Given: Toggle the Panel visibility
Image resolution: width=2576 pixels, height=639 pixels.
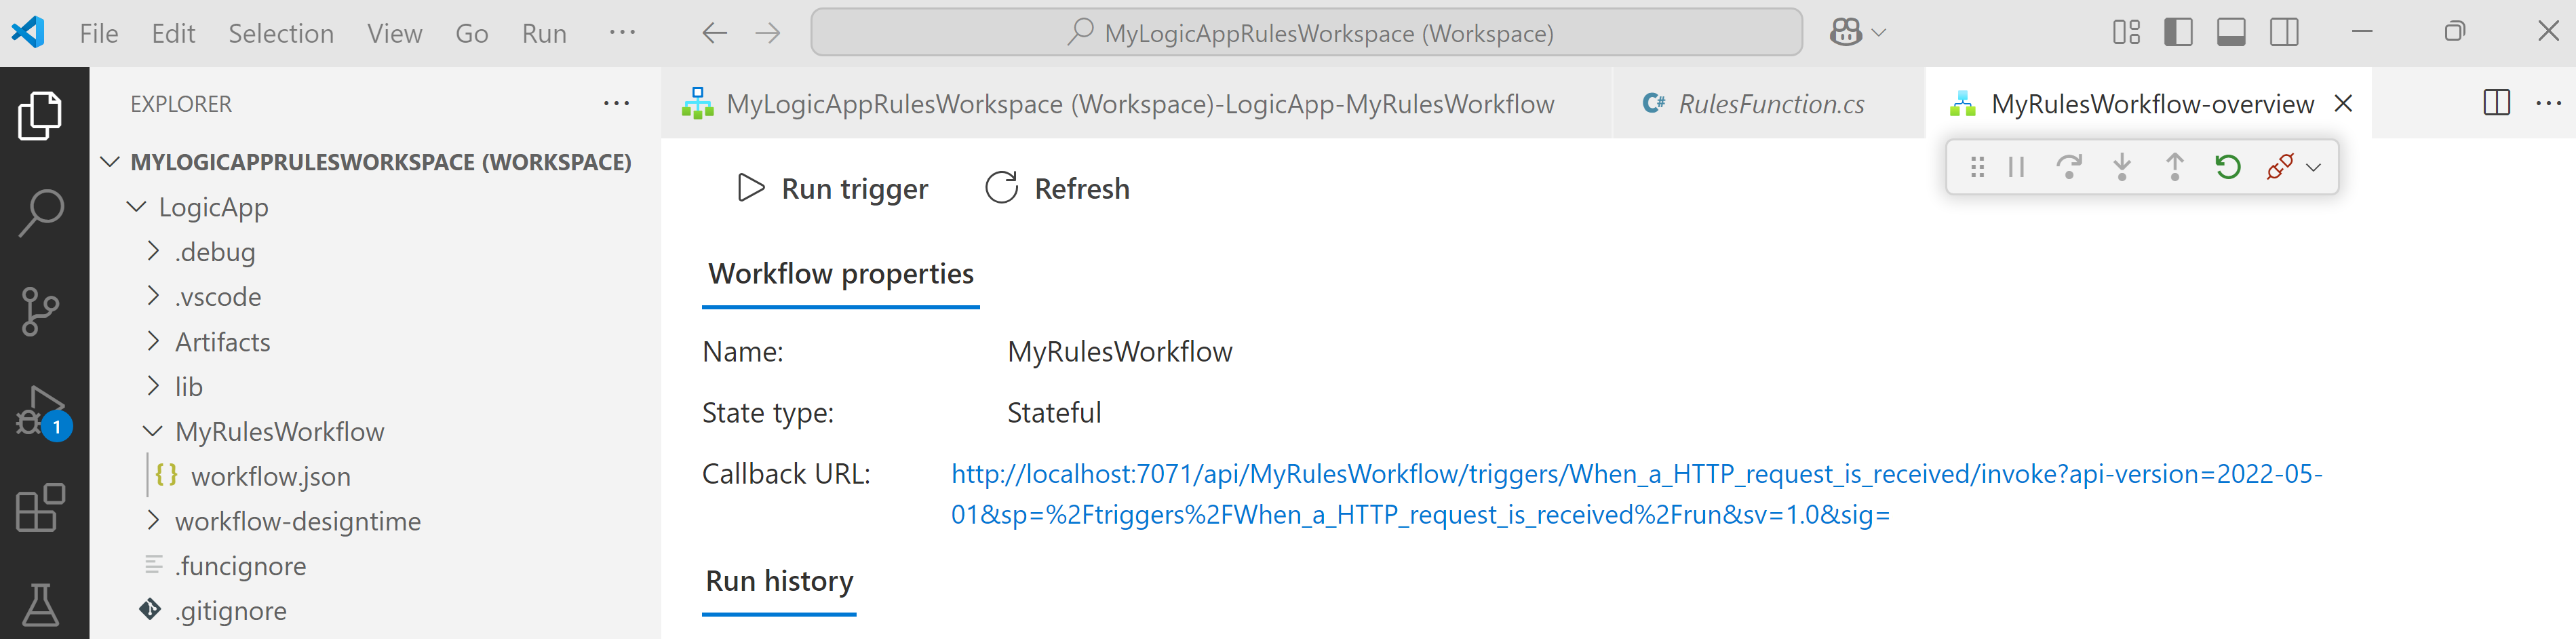Looking at the screenshot, I should tap(2231, 31).
